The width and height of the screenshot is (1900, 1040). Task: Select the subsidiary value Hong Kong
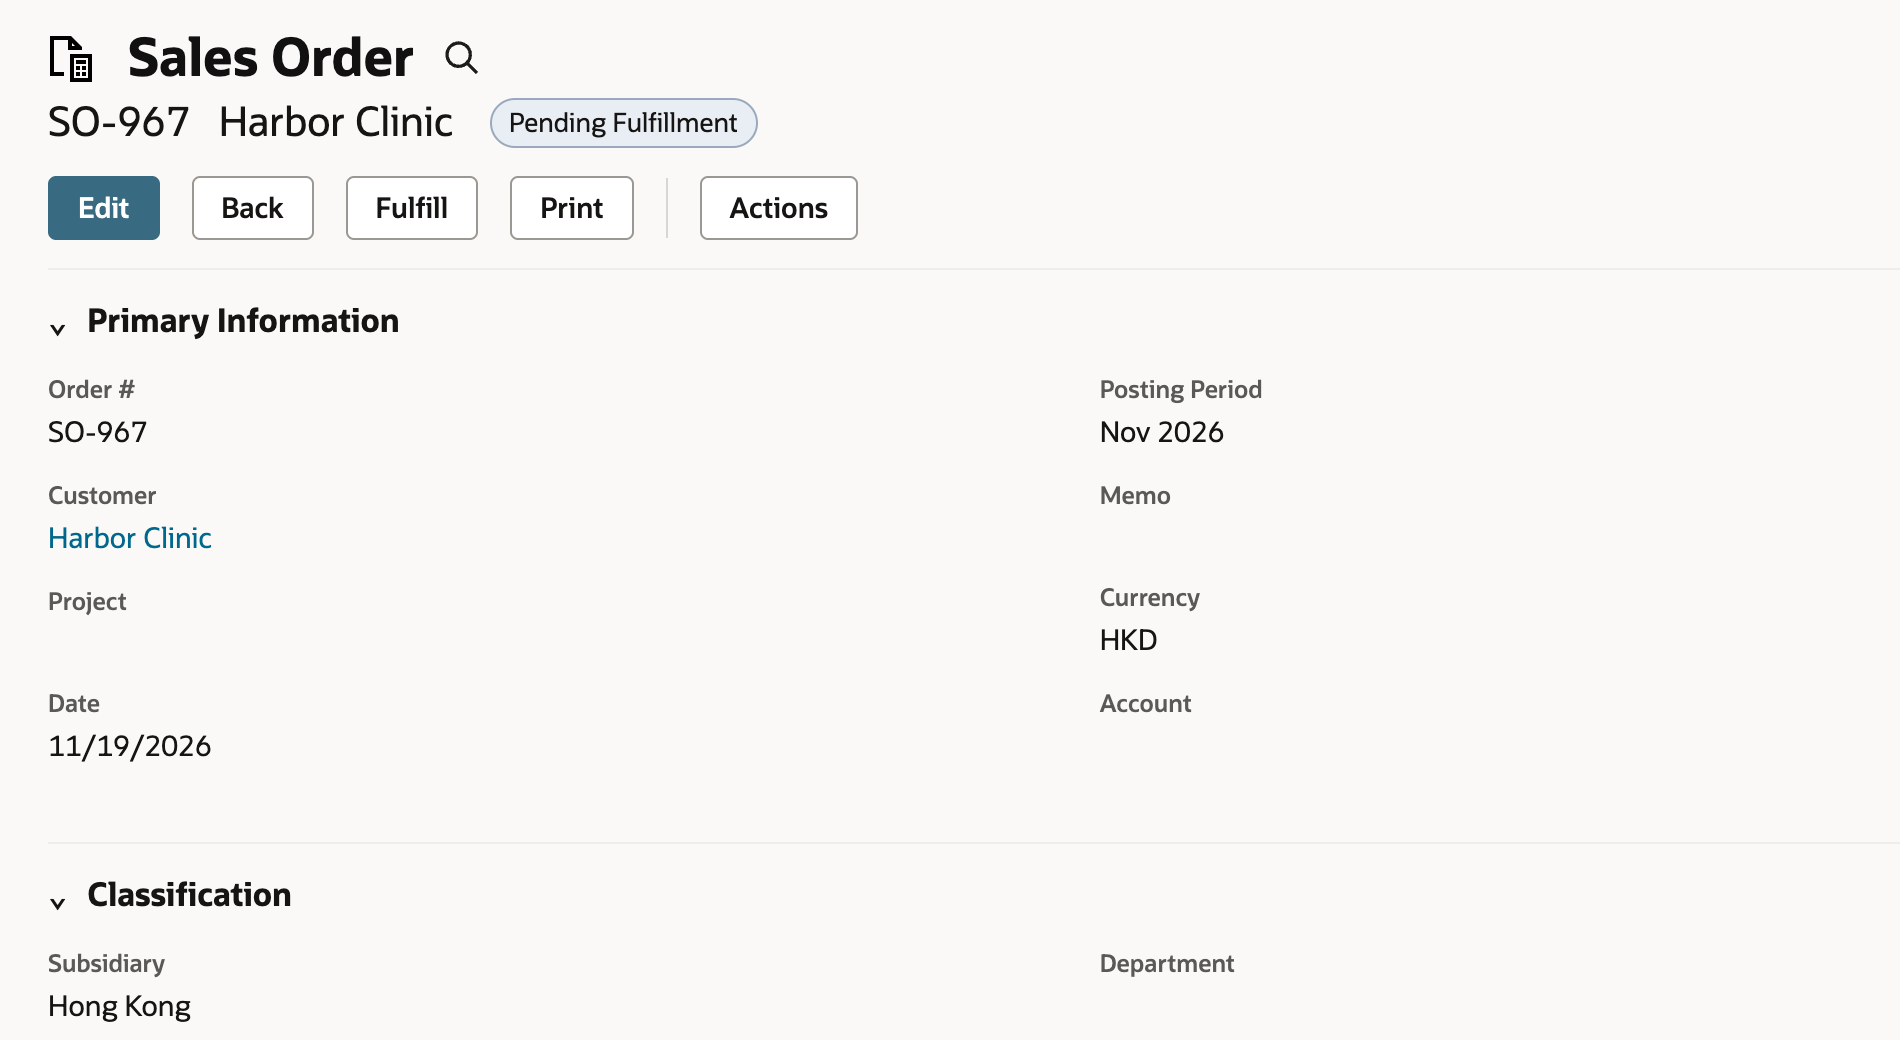pos(120,1006)
